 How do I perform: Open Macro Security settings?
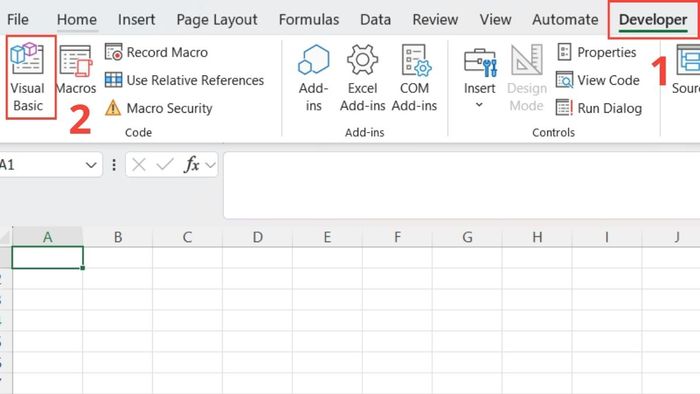158,108
